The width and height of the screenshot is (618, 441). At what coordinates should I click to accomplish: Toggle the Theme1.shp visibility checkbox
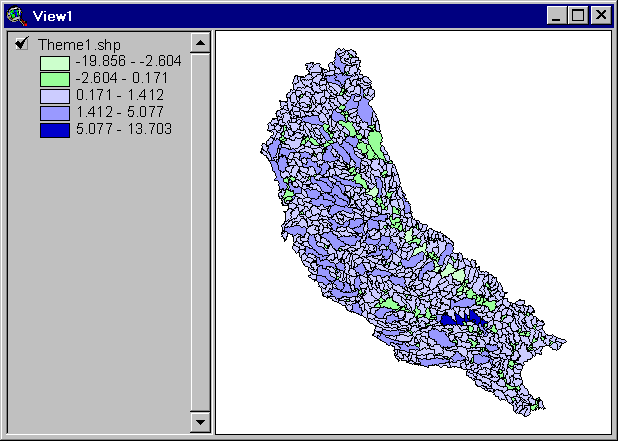[21, 45]
